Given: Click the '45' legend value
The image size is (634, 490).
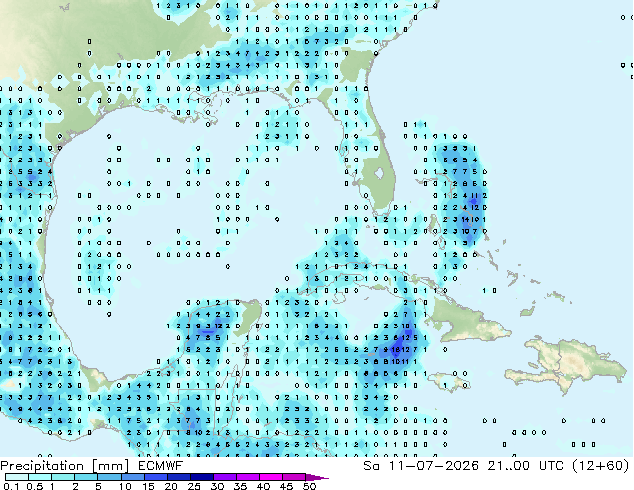Looking at the screenshot, I should click(287, 486).
